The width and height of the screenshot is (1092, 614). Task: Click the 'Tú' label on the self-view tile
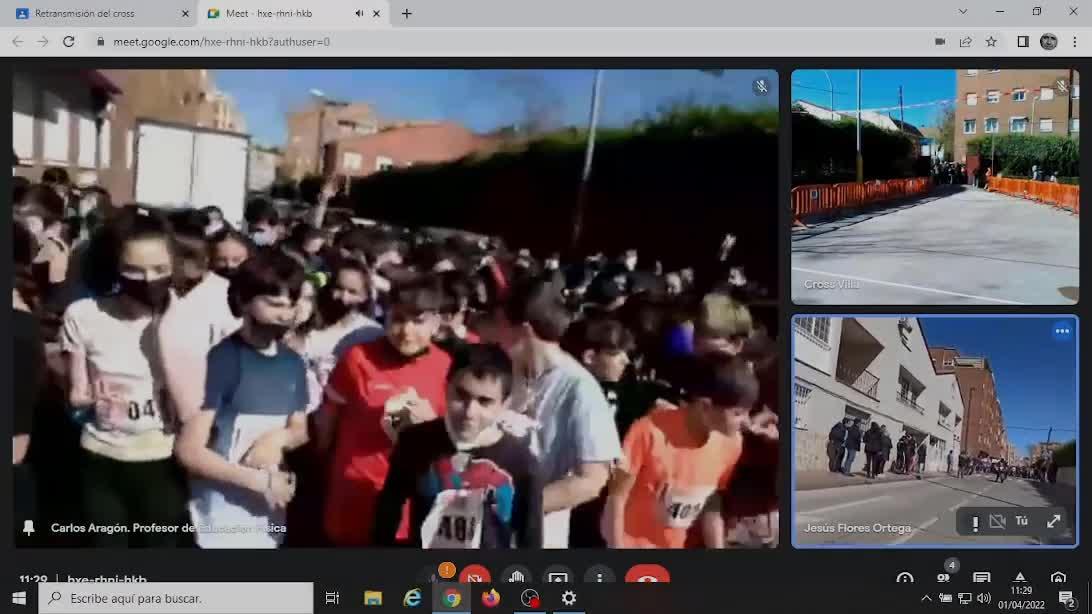tap(1022, 521)
